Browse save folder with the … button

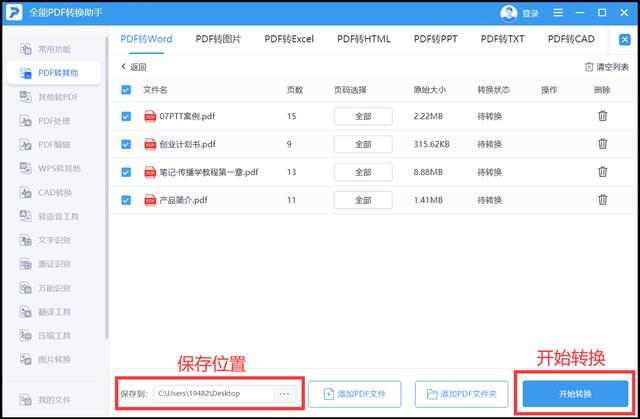click(x=284, y=394)
